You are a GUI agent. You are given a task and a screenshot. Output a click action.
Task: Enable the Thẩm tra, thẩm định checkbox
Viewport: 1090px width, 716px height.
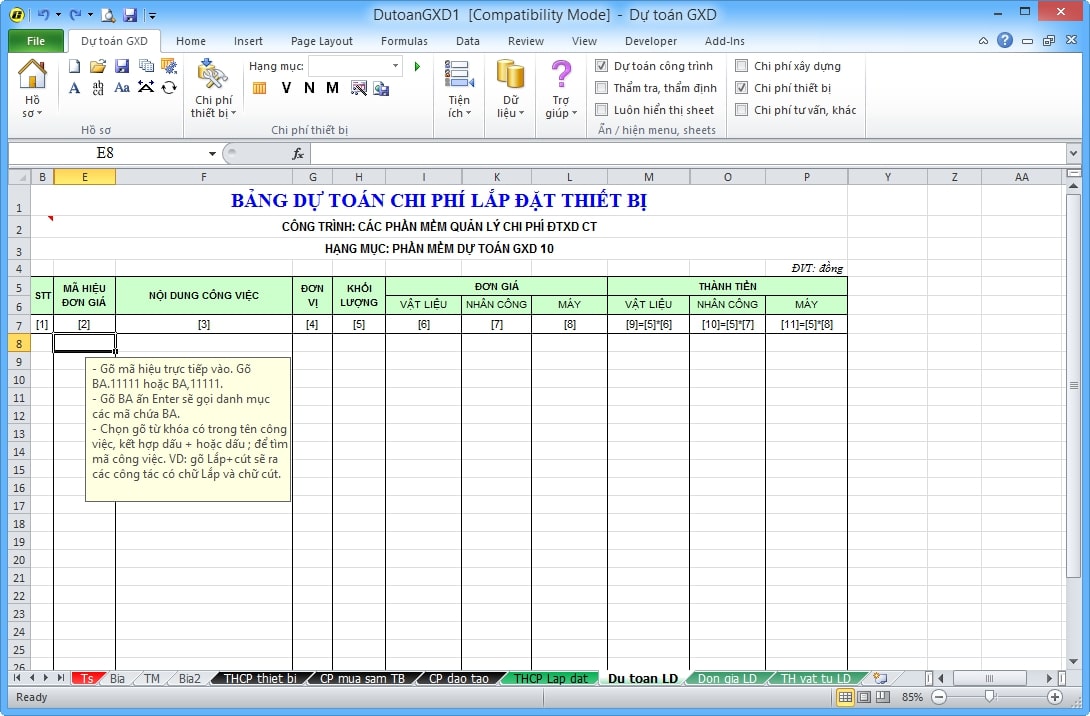click(x=602, y=88)
